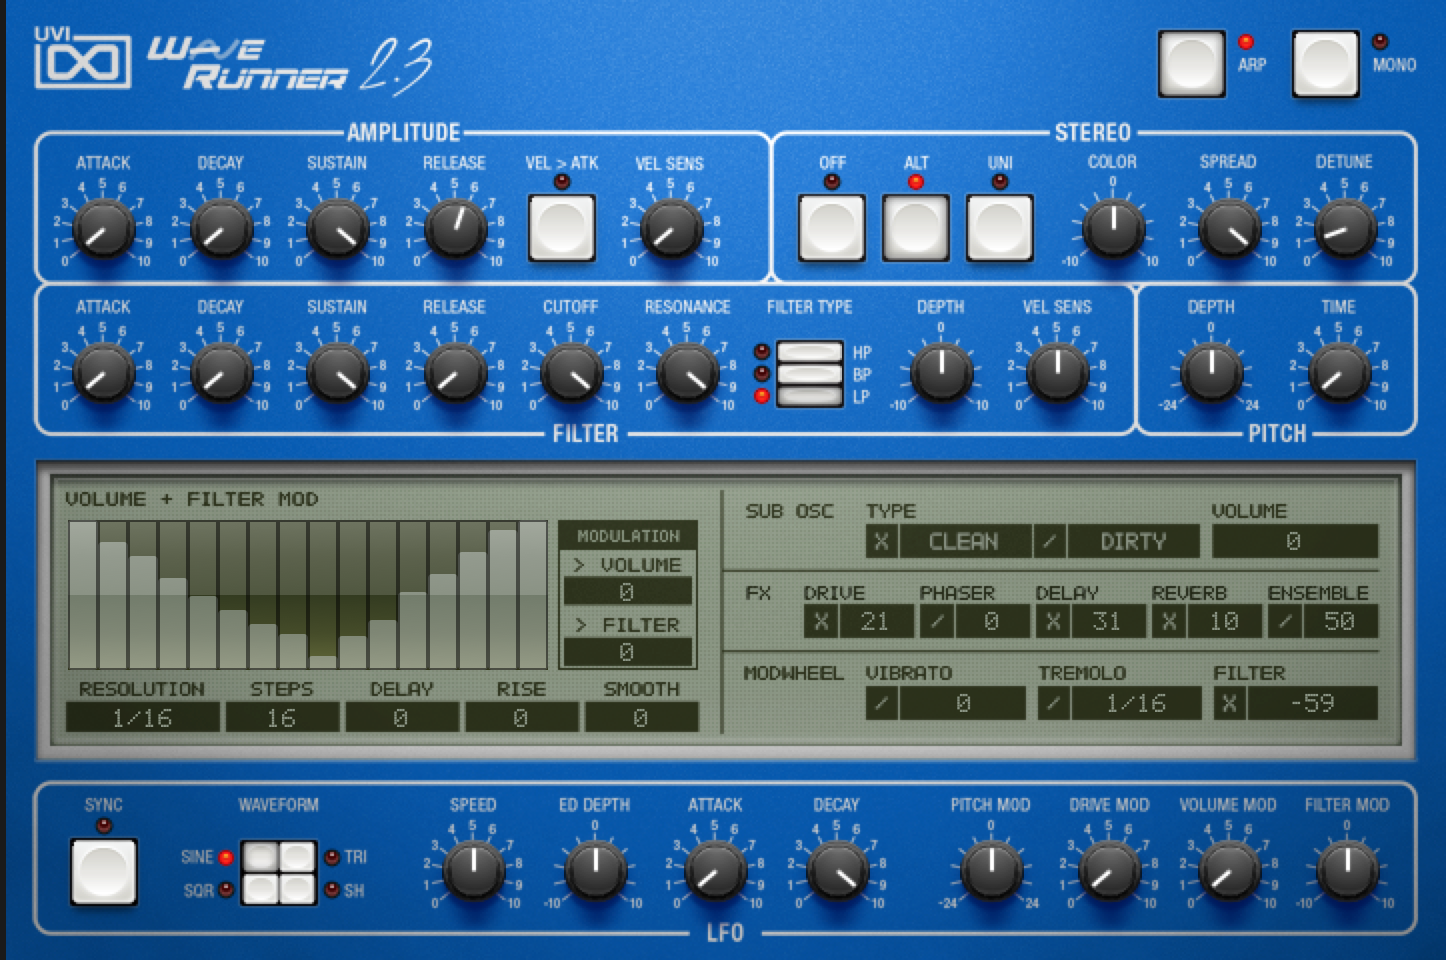Click the LFO SPEED knob
The width and height of the screenshot is (1446, 960).
(473, 870)
